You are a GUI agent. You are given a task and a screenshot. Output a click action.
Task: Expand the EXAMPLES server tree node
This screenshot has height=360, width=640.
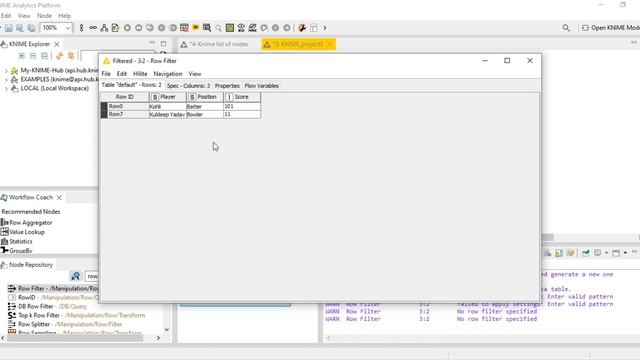(x=6, y=80)
